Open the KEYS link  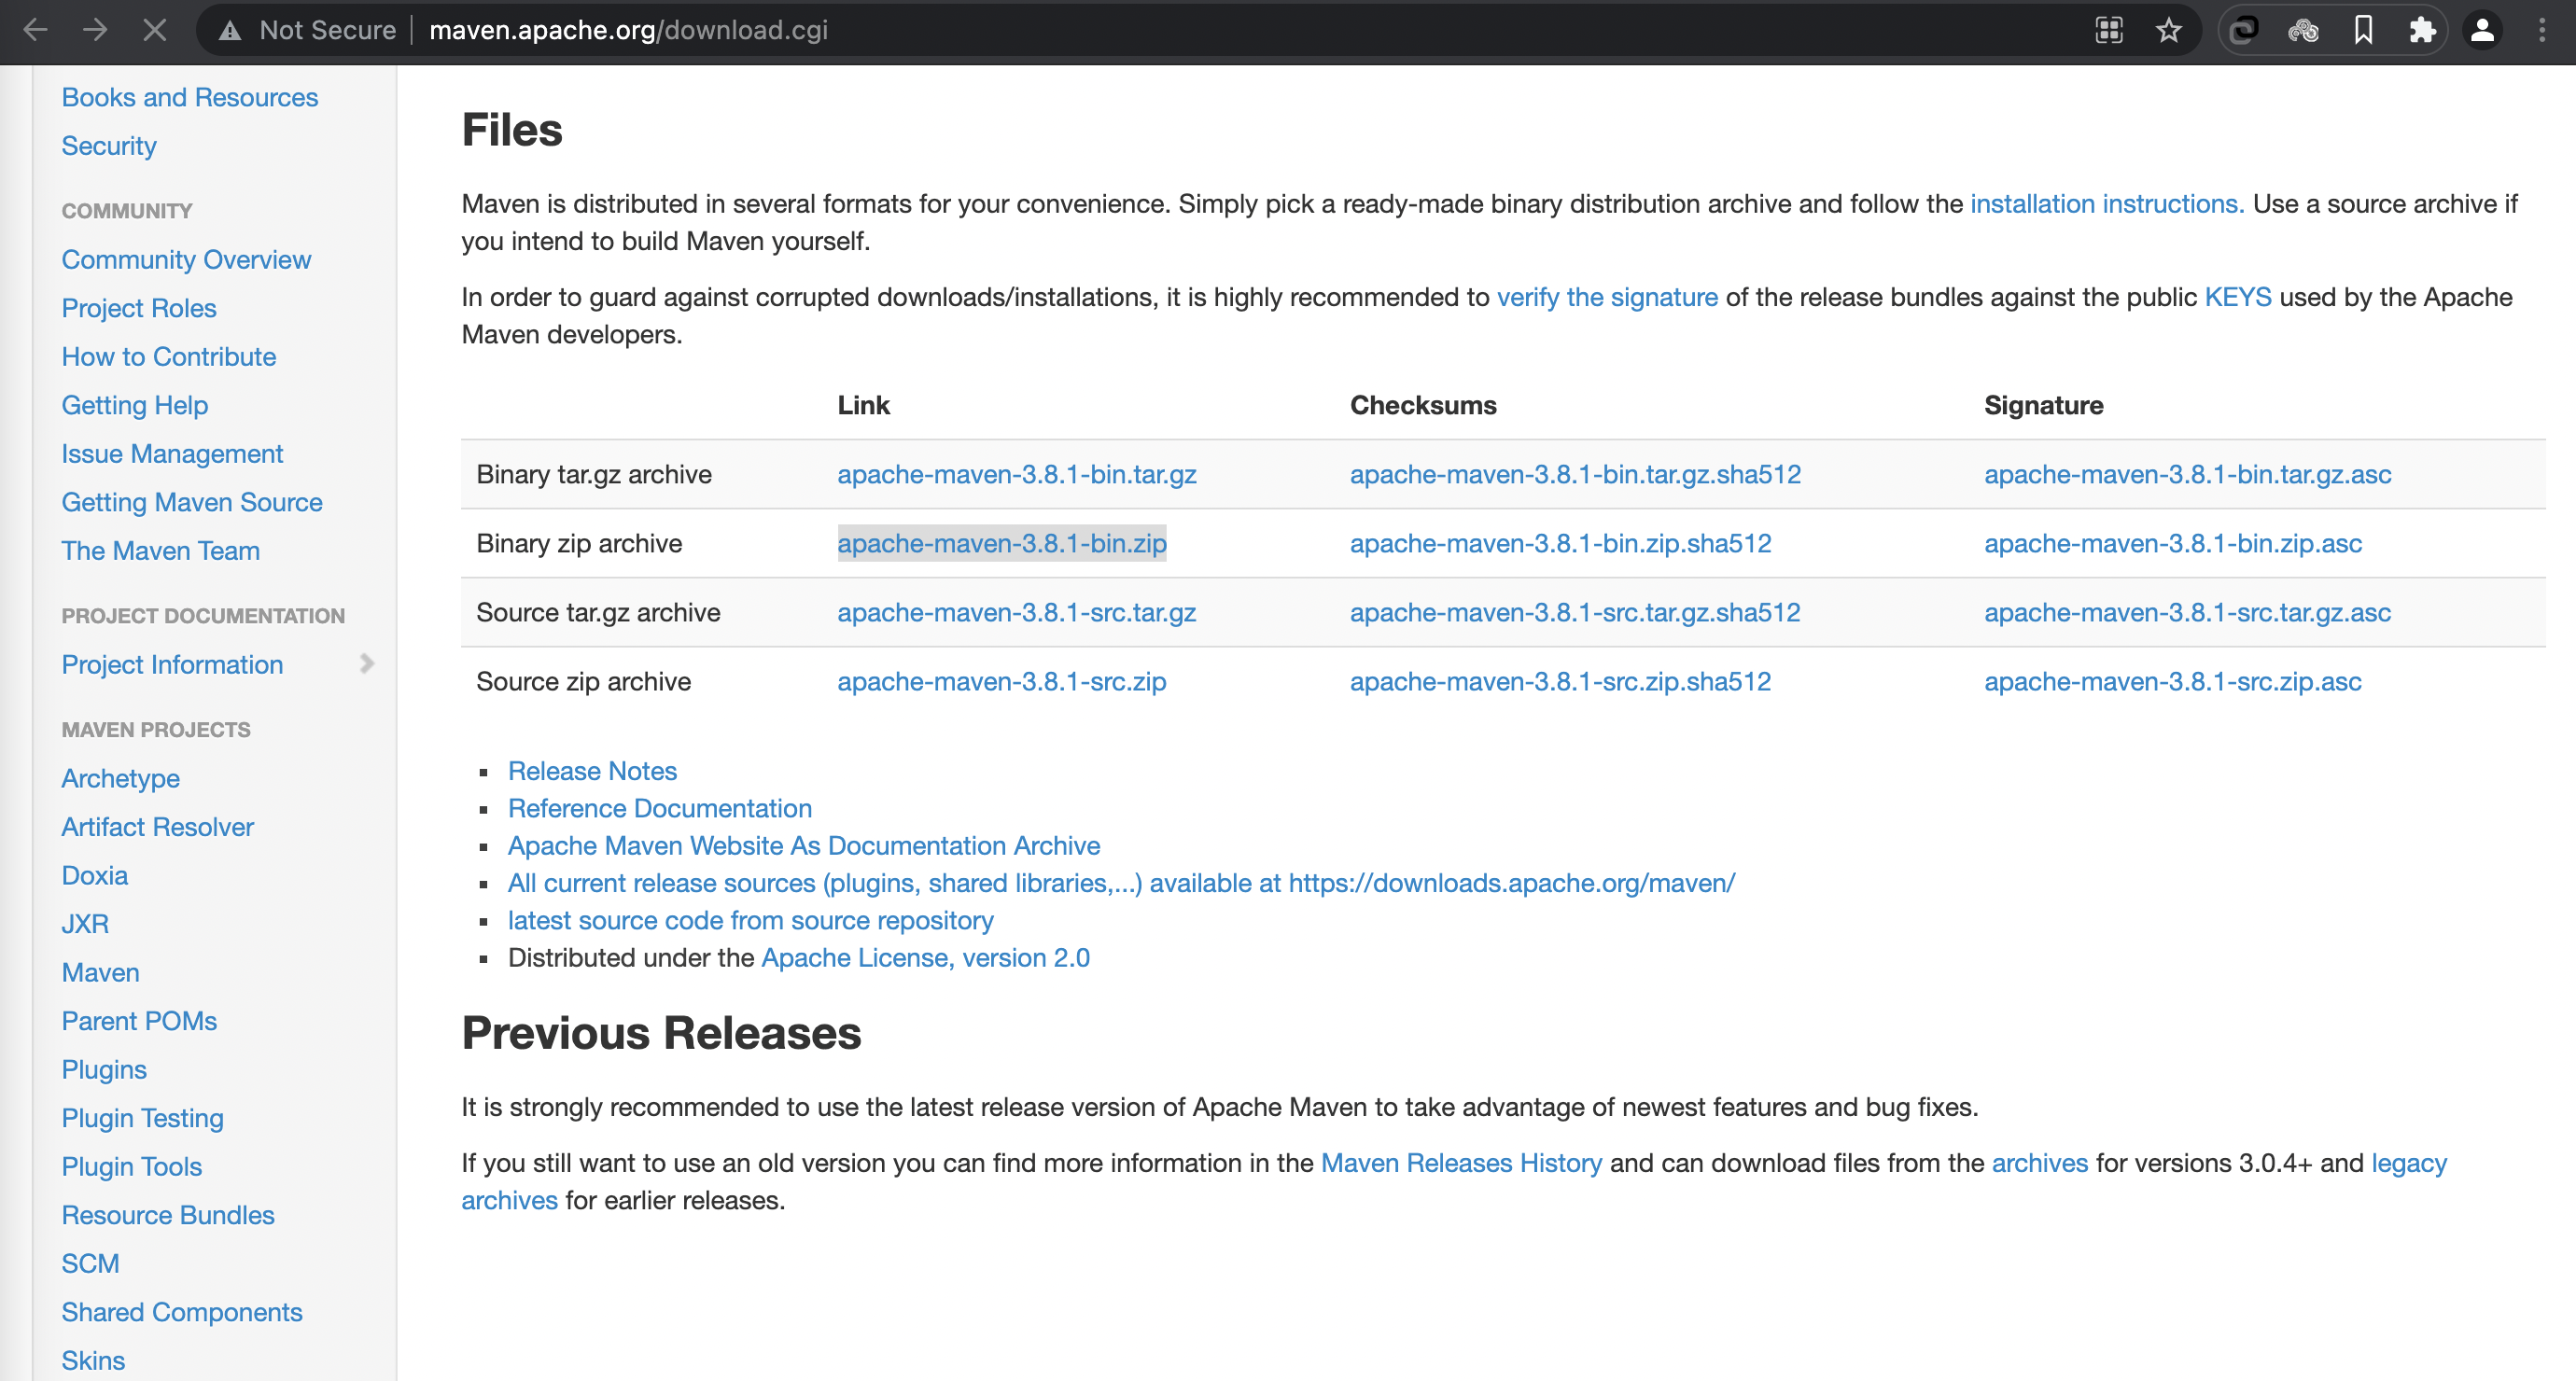pos(2237,297)
